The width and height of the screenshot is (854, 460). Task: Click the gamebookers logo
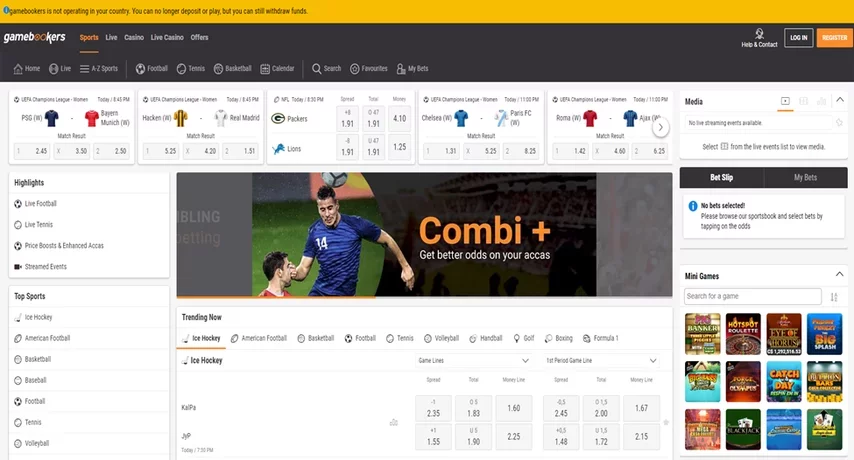[34, 37]
